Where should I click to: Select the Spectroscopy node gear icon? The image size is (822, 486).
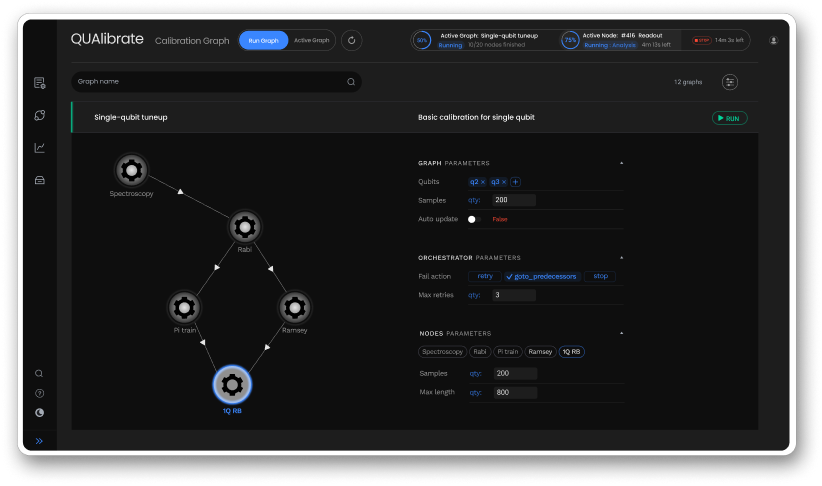click(x=131, y=169)
